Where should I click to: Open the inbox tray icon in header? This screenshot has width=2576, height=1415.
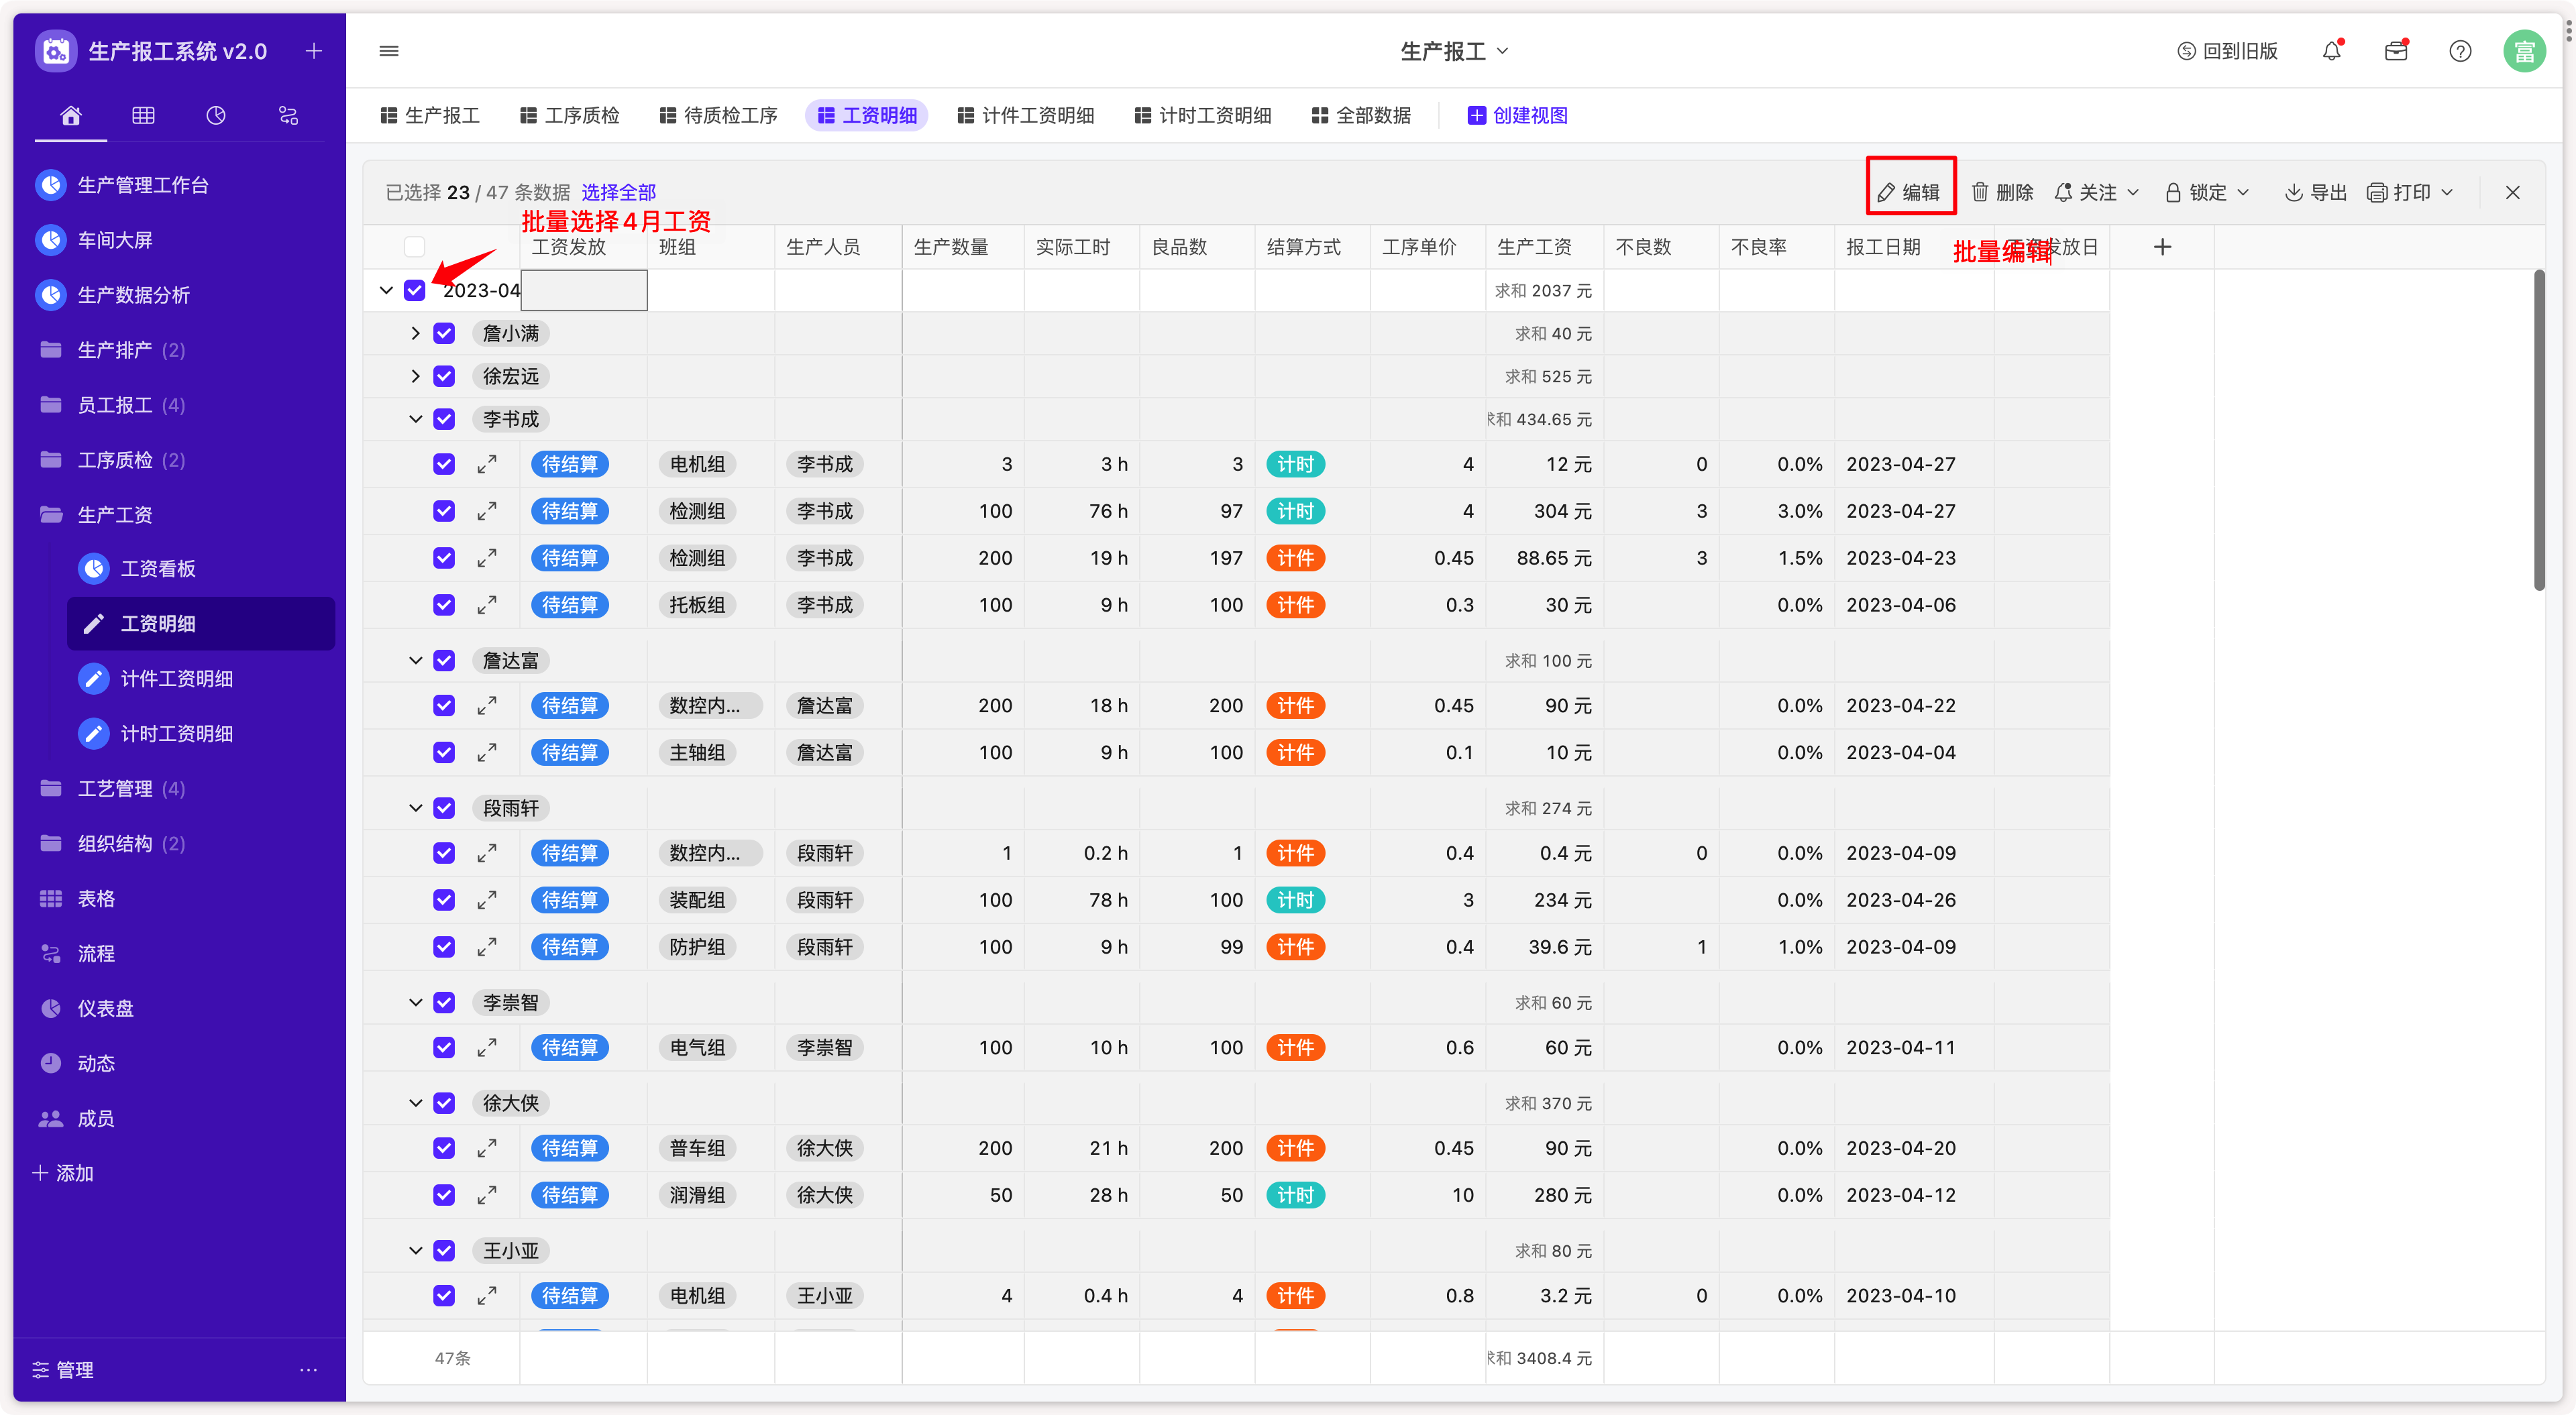[x=2396, y=51]
